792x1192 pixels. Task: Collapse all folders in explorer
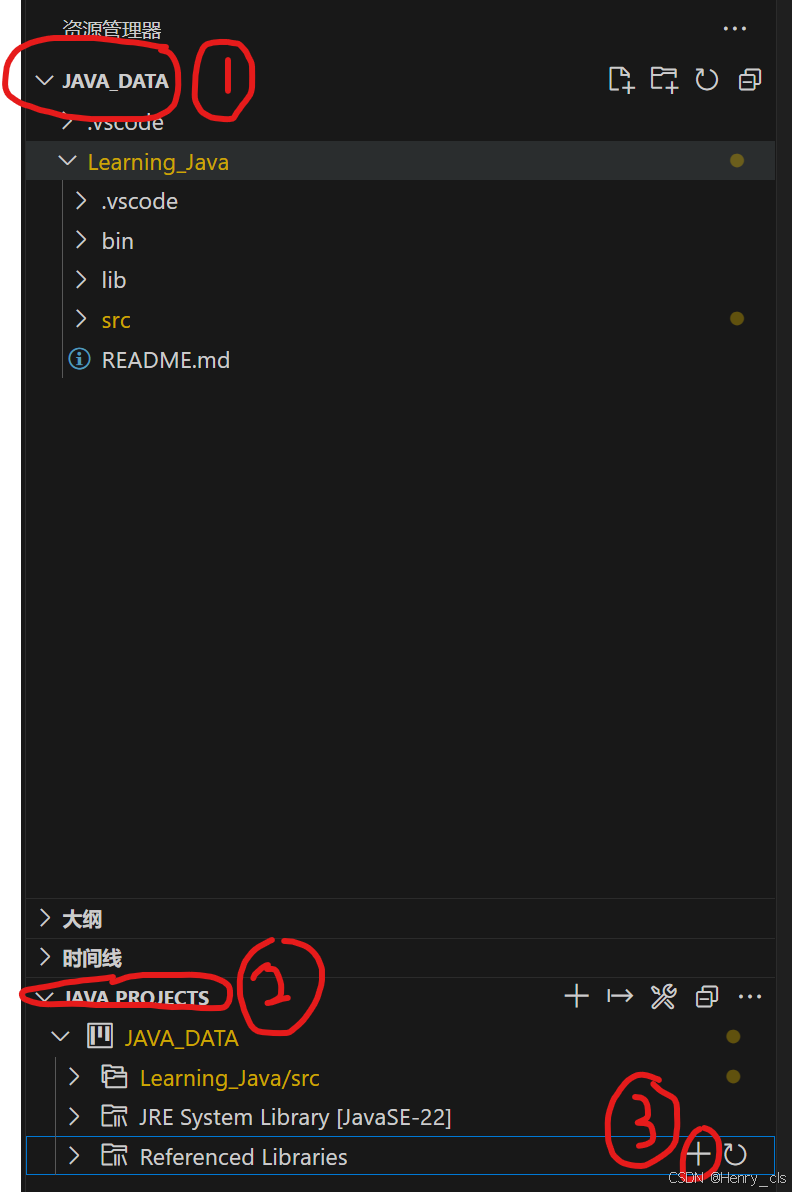tap(750, 80)
